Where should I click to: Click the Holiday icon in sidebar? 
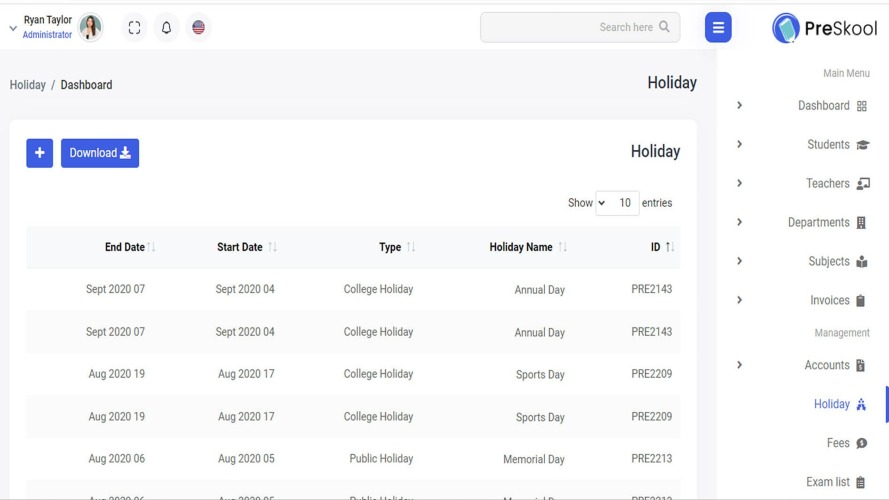click(861, 404)
